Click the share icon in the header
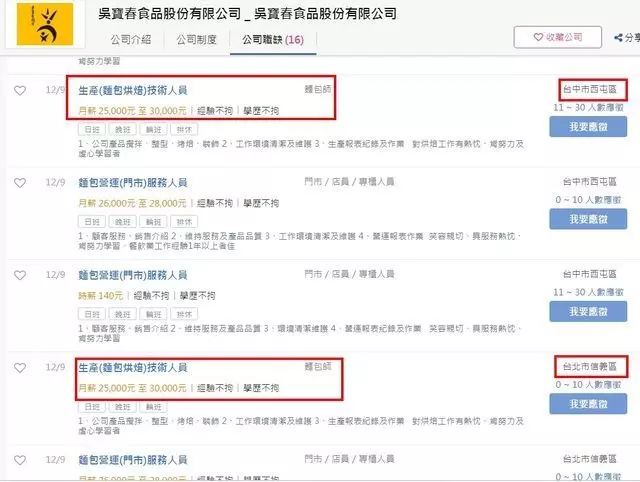 [x=618, y=38]
